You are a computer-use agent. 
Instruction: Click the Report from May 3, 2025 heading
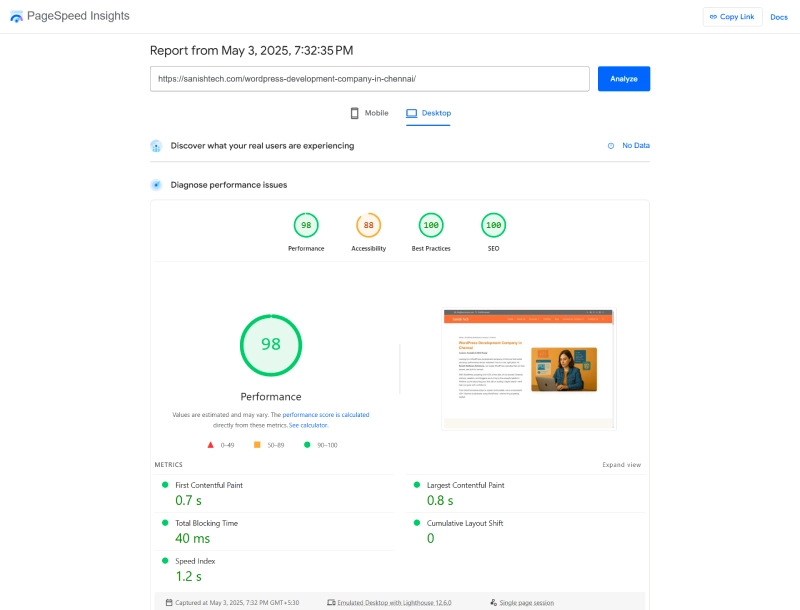pos(252,50)
